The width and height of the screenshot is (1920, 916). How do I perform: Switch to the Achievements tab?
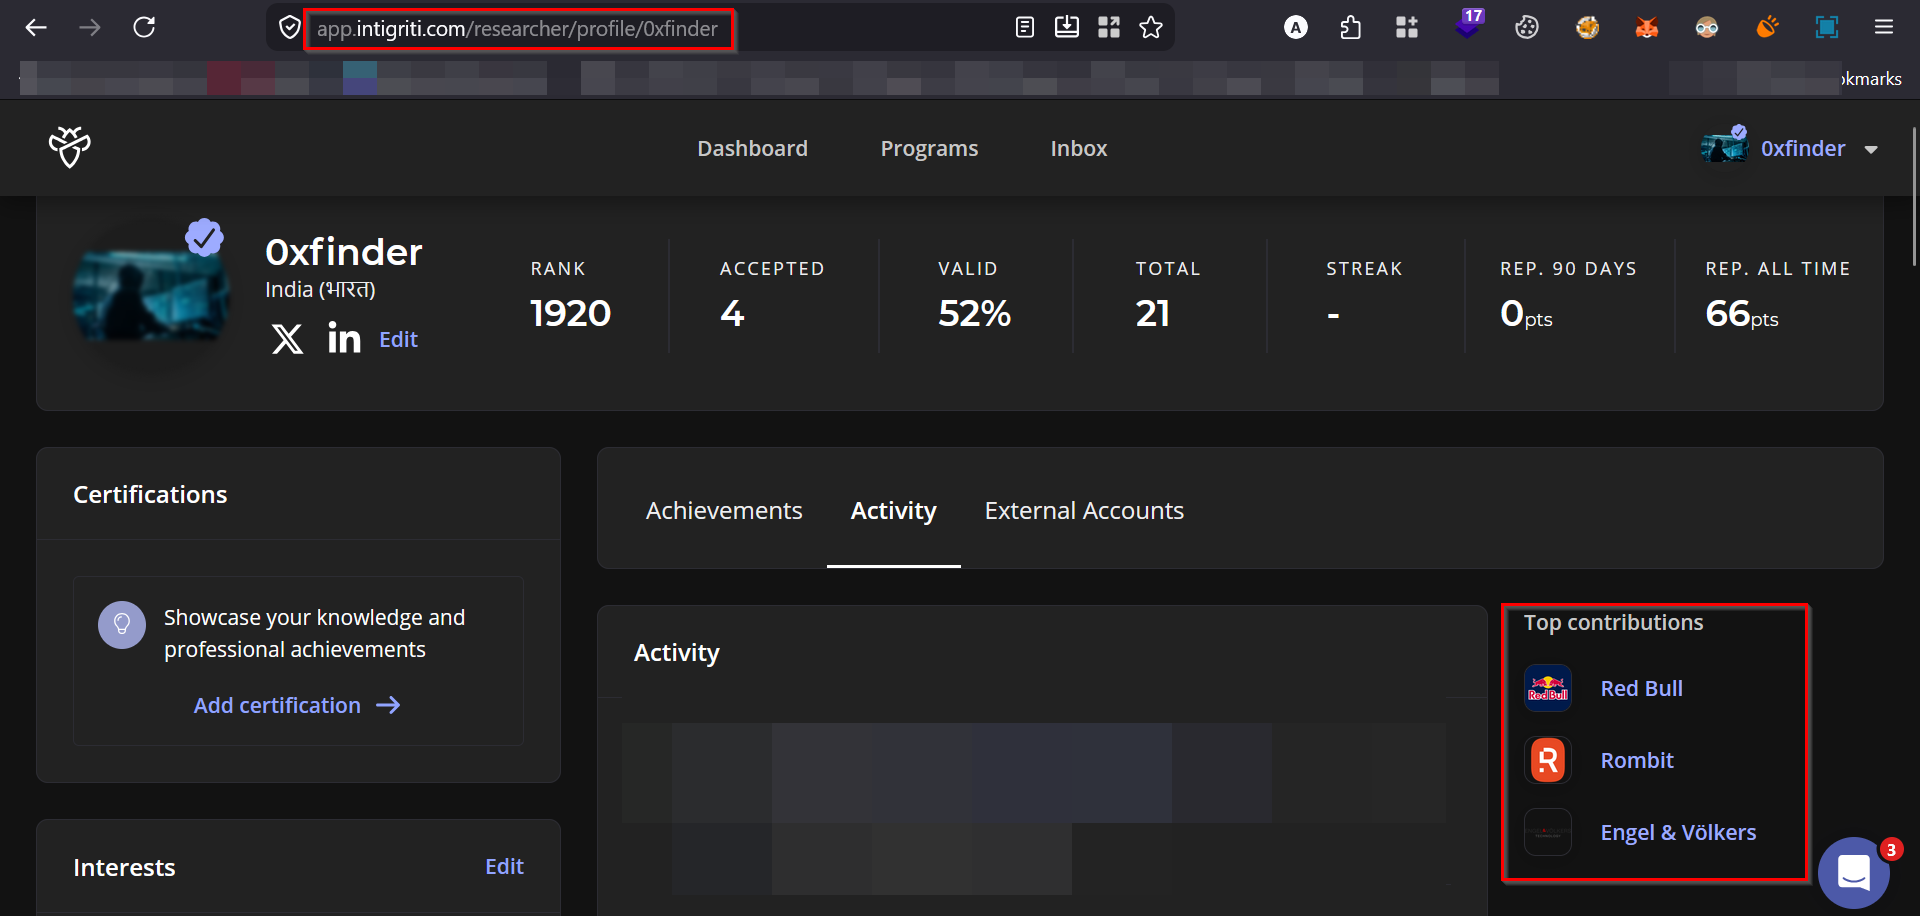coord(723,511)
